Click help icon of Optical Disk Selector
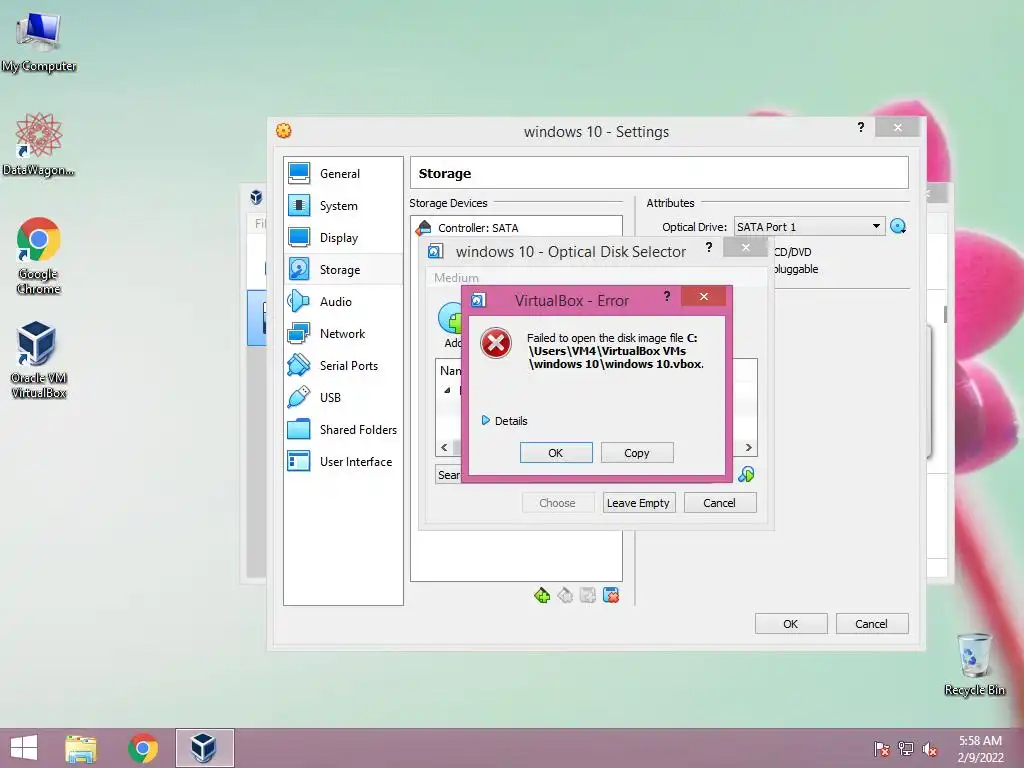 click(709, 248)
